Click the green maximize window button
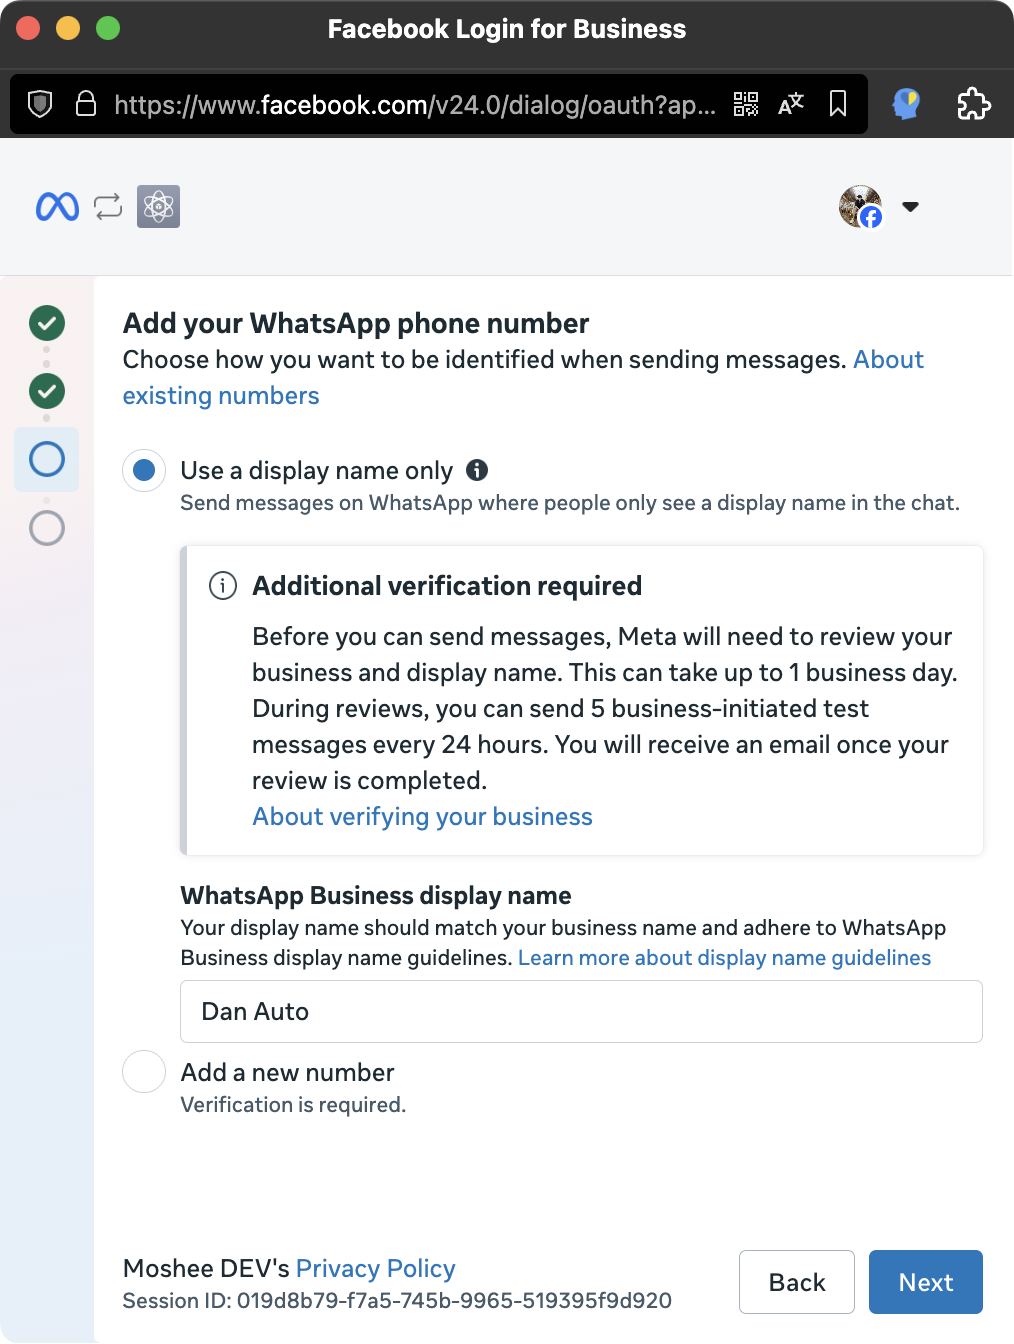The height and width of the screenshot is (1344, 1014). coord(108,28)
